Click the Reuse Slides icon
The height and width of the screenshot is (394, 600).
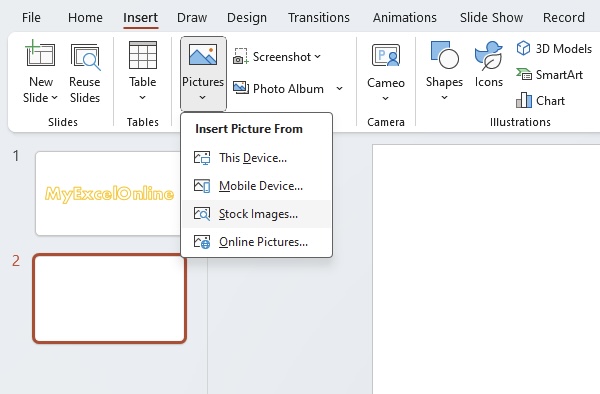(85, 57)
